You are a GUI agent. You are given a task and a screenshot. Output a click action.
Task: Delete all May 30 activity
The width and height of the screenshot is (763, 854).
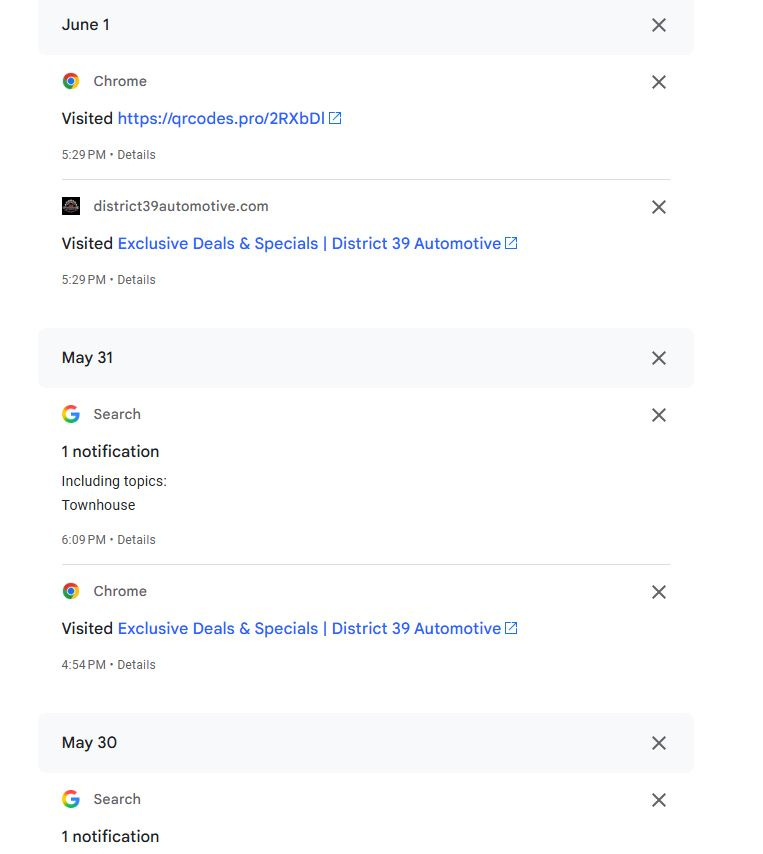pyautogui.click(x=658, y=743)
